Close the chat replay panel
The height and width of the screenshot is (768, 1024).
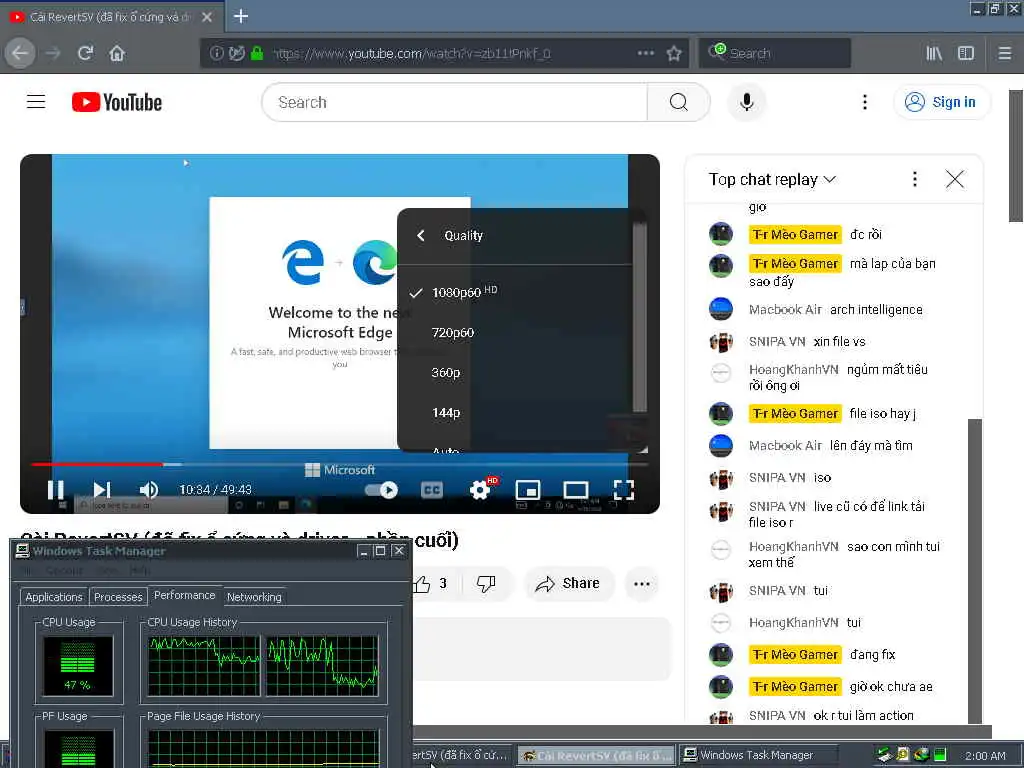tap(954, 179)
